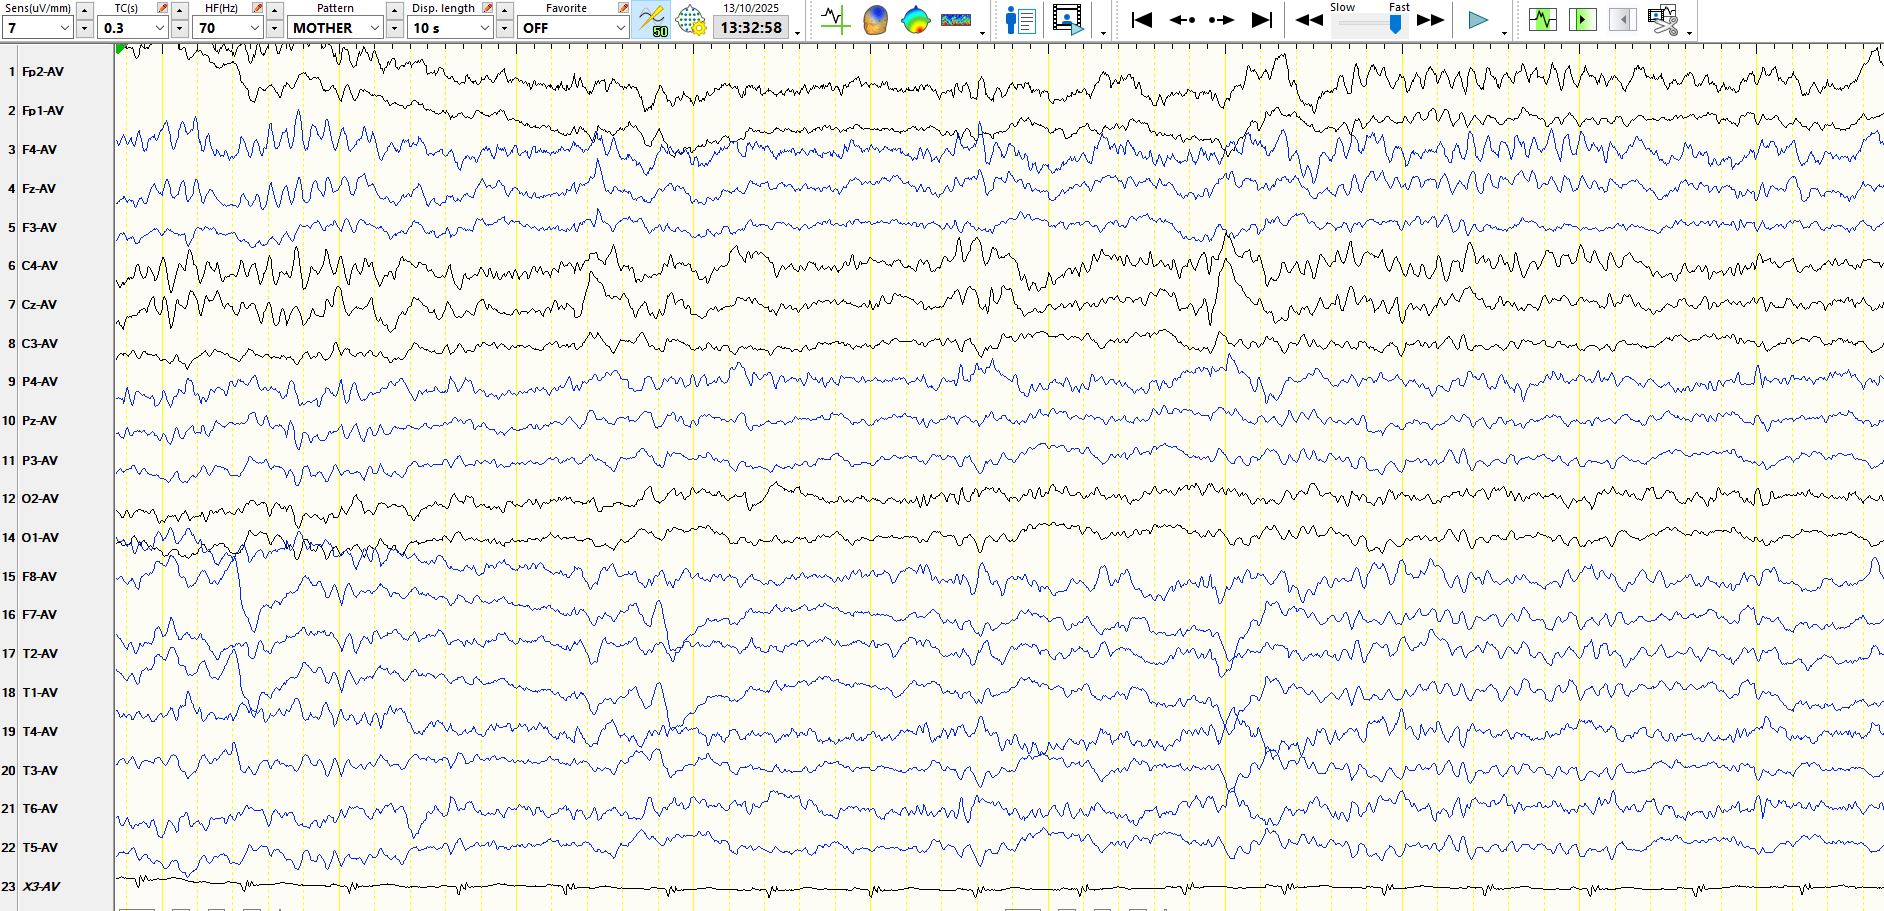The width and height of the screenshot is (1884, 911).
Task: Show the 3D head voltage map
Action: [875, 20]
